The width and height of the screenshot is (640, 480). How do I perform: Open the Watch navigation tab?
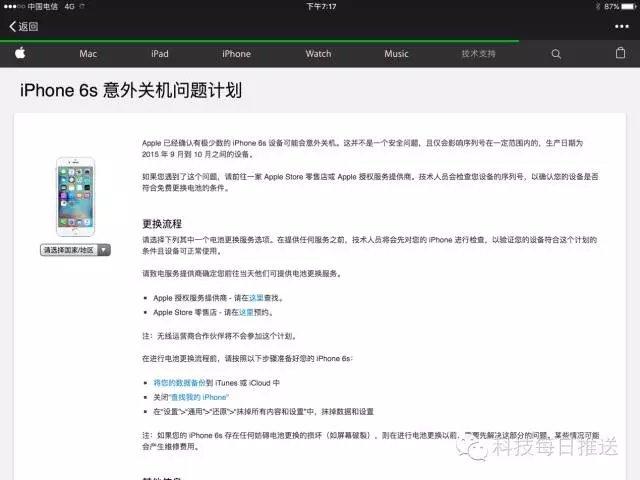coord(318,54)
